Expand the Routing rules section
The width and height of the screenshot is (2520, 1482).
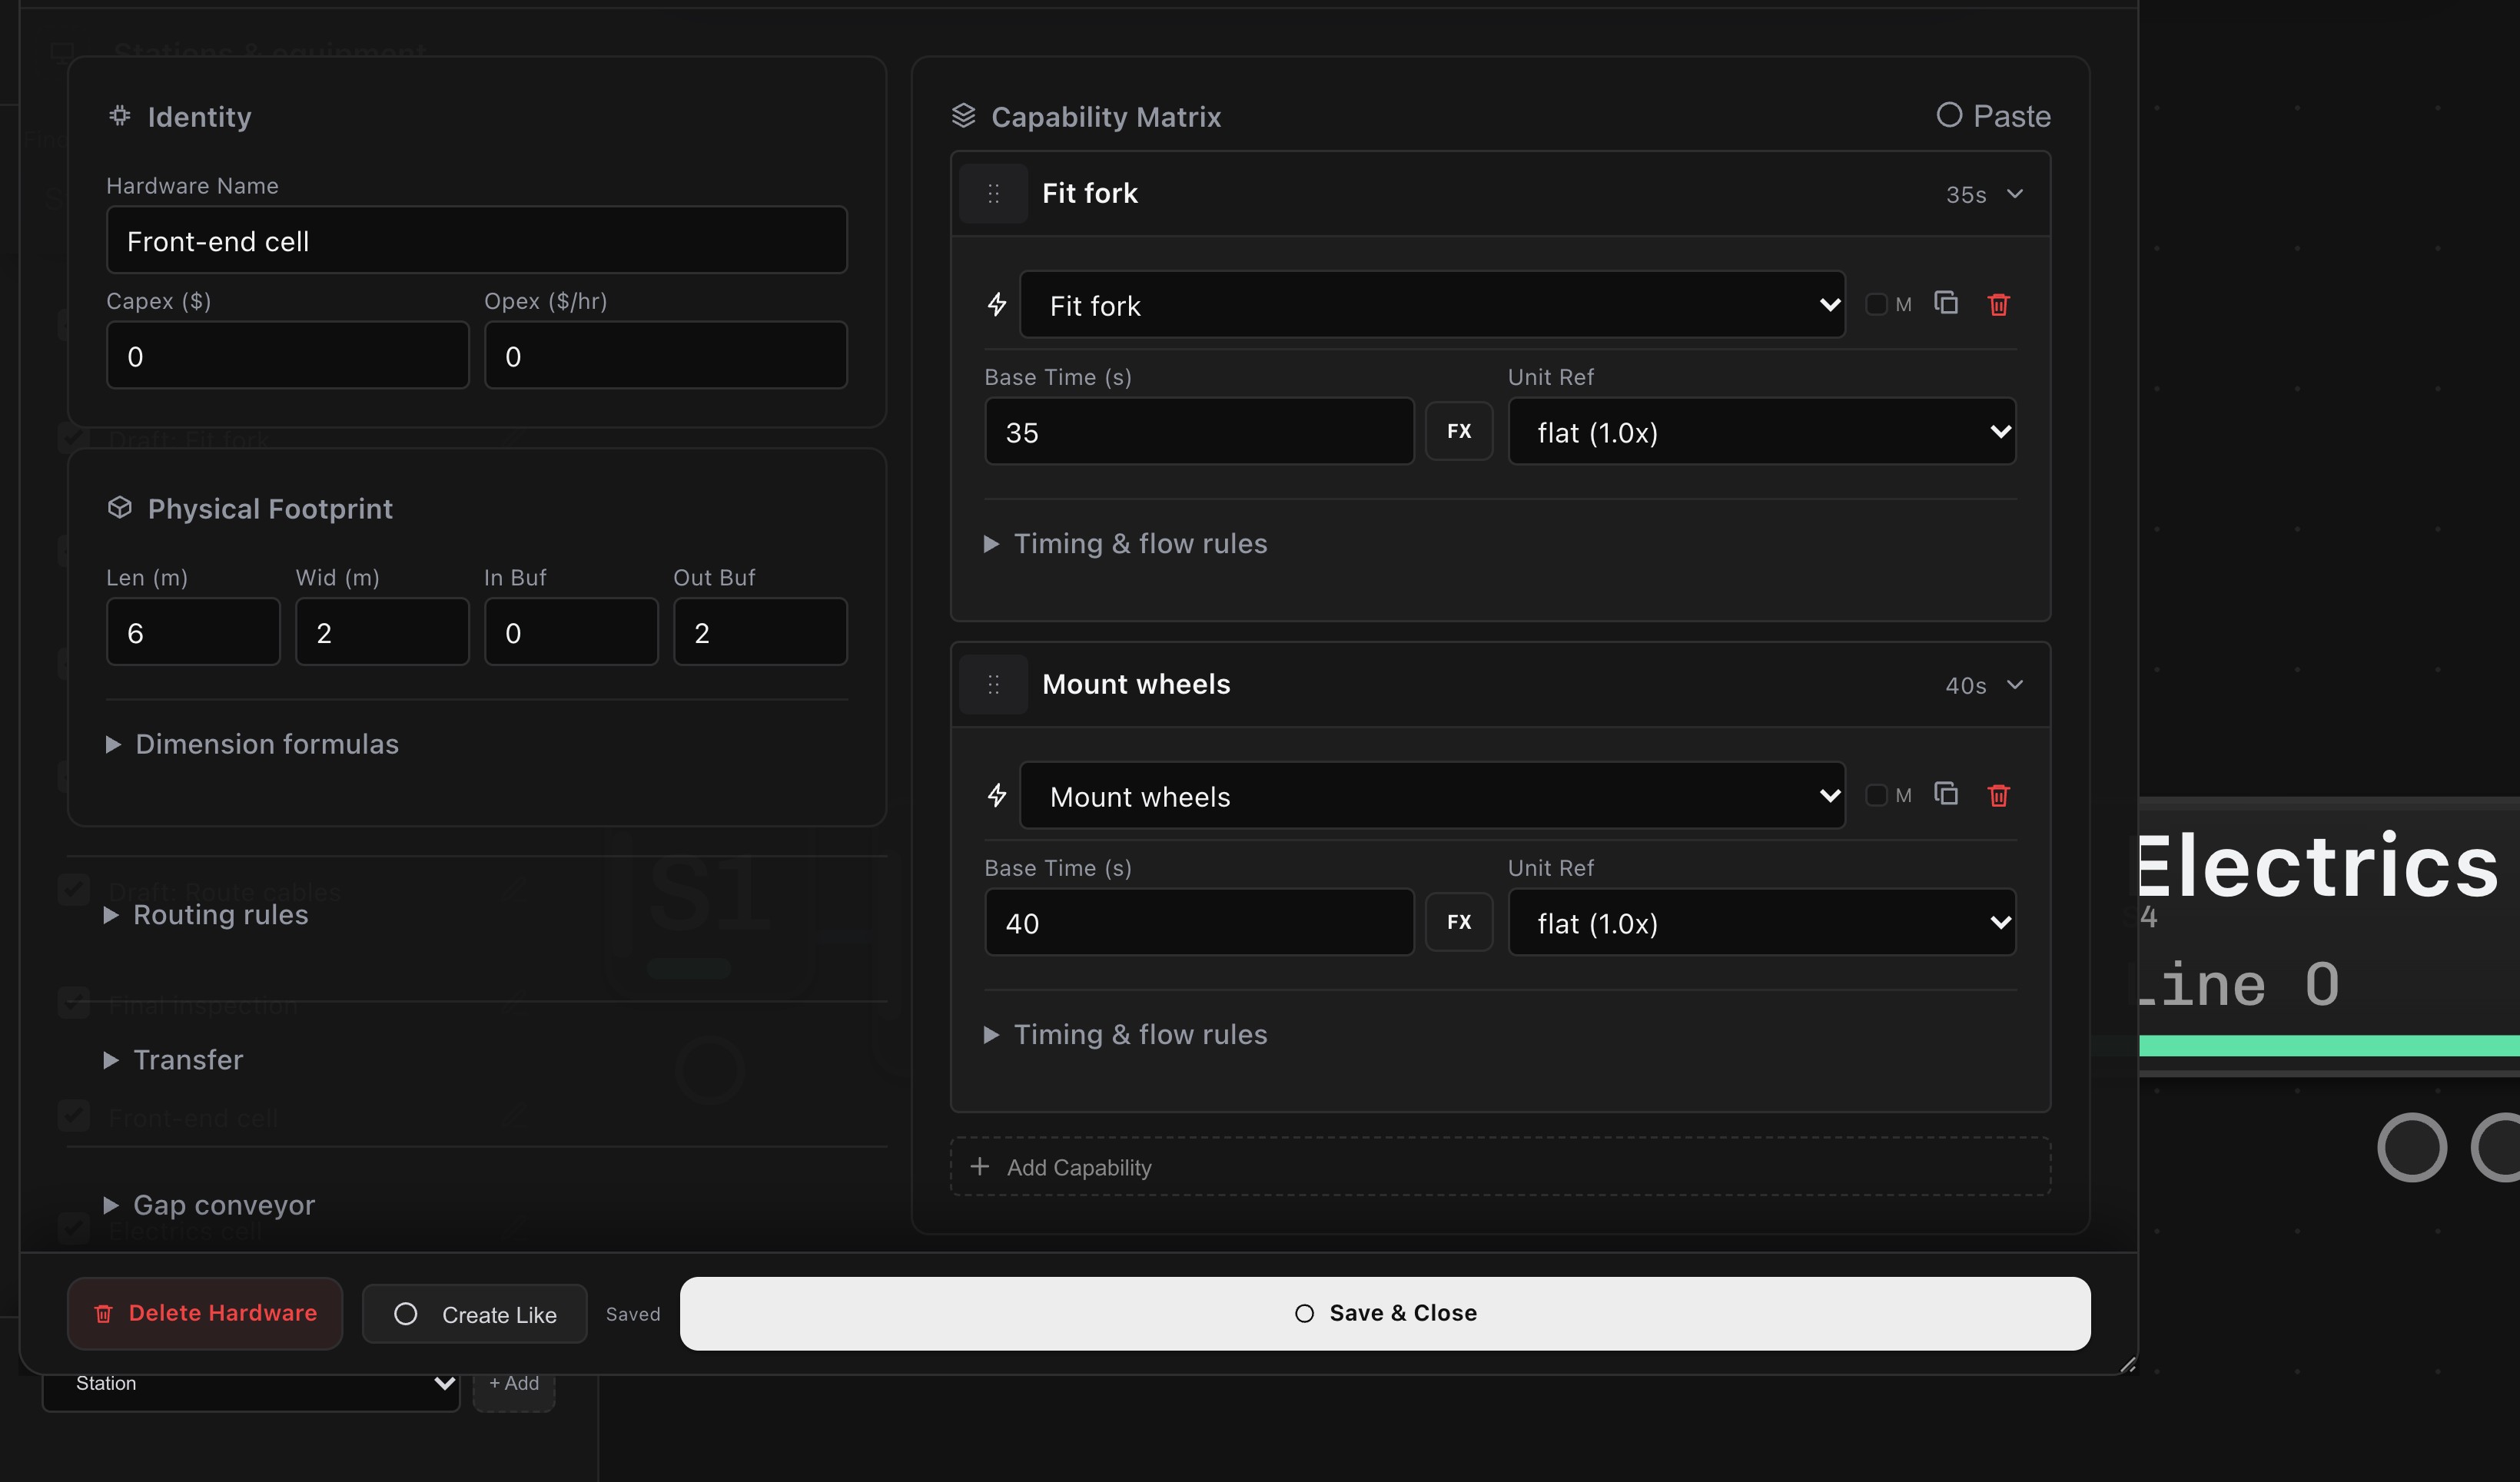point(206,915)
